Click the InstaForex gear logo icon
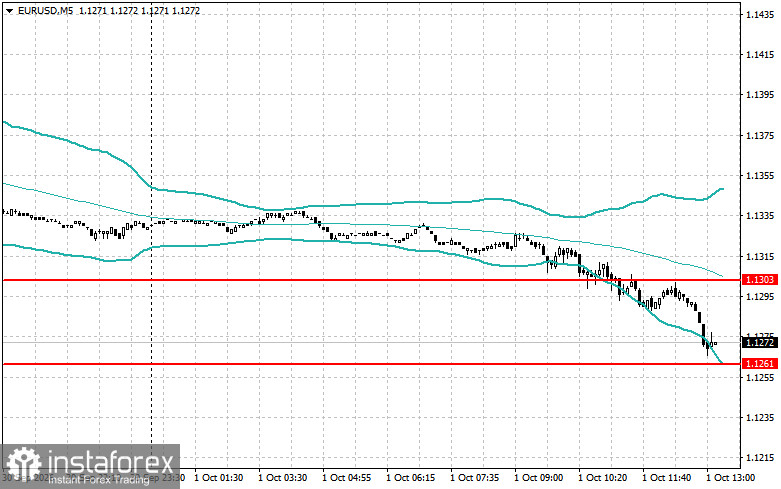 pyautogui.click(x=23, y=465)
